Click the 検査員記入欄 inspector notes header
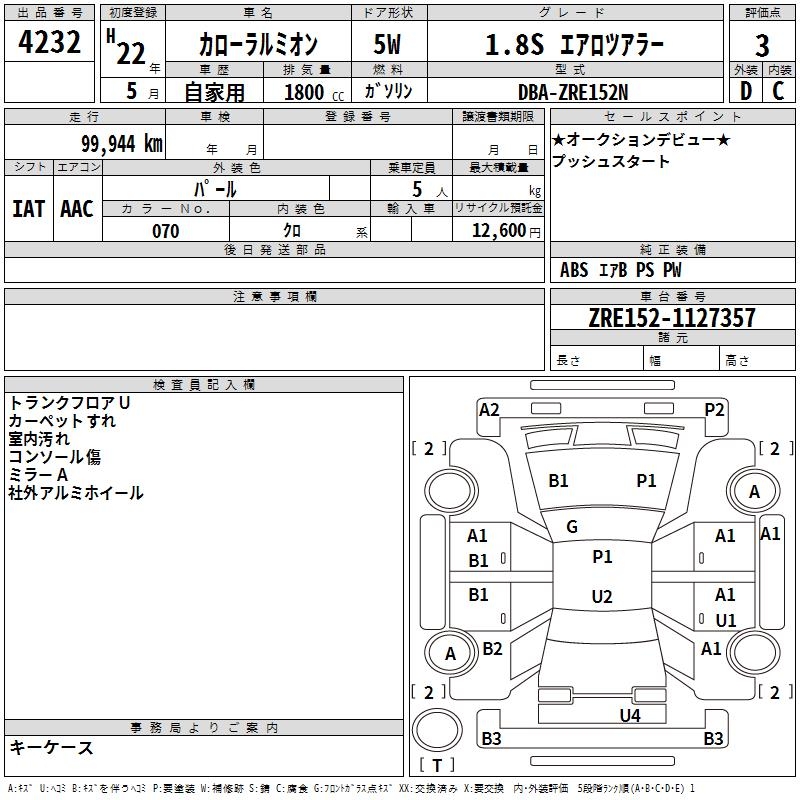 click(x=204, y=385)
